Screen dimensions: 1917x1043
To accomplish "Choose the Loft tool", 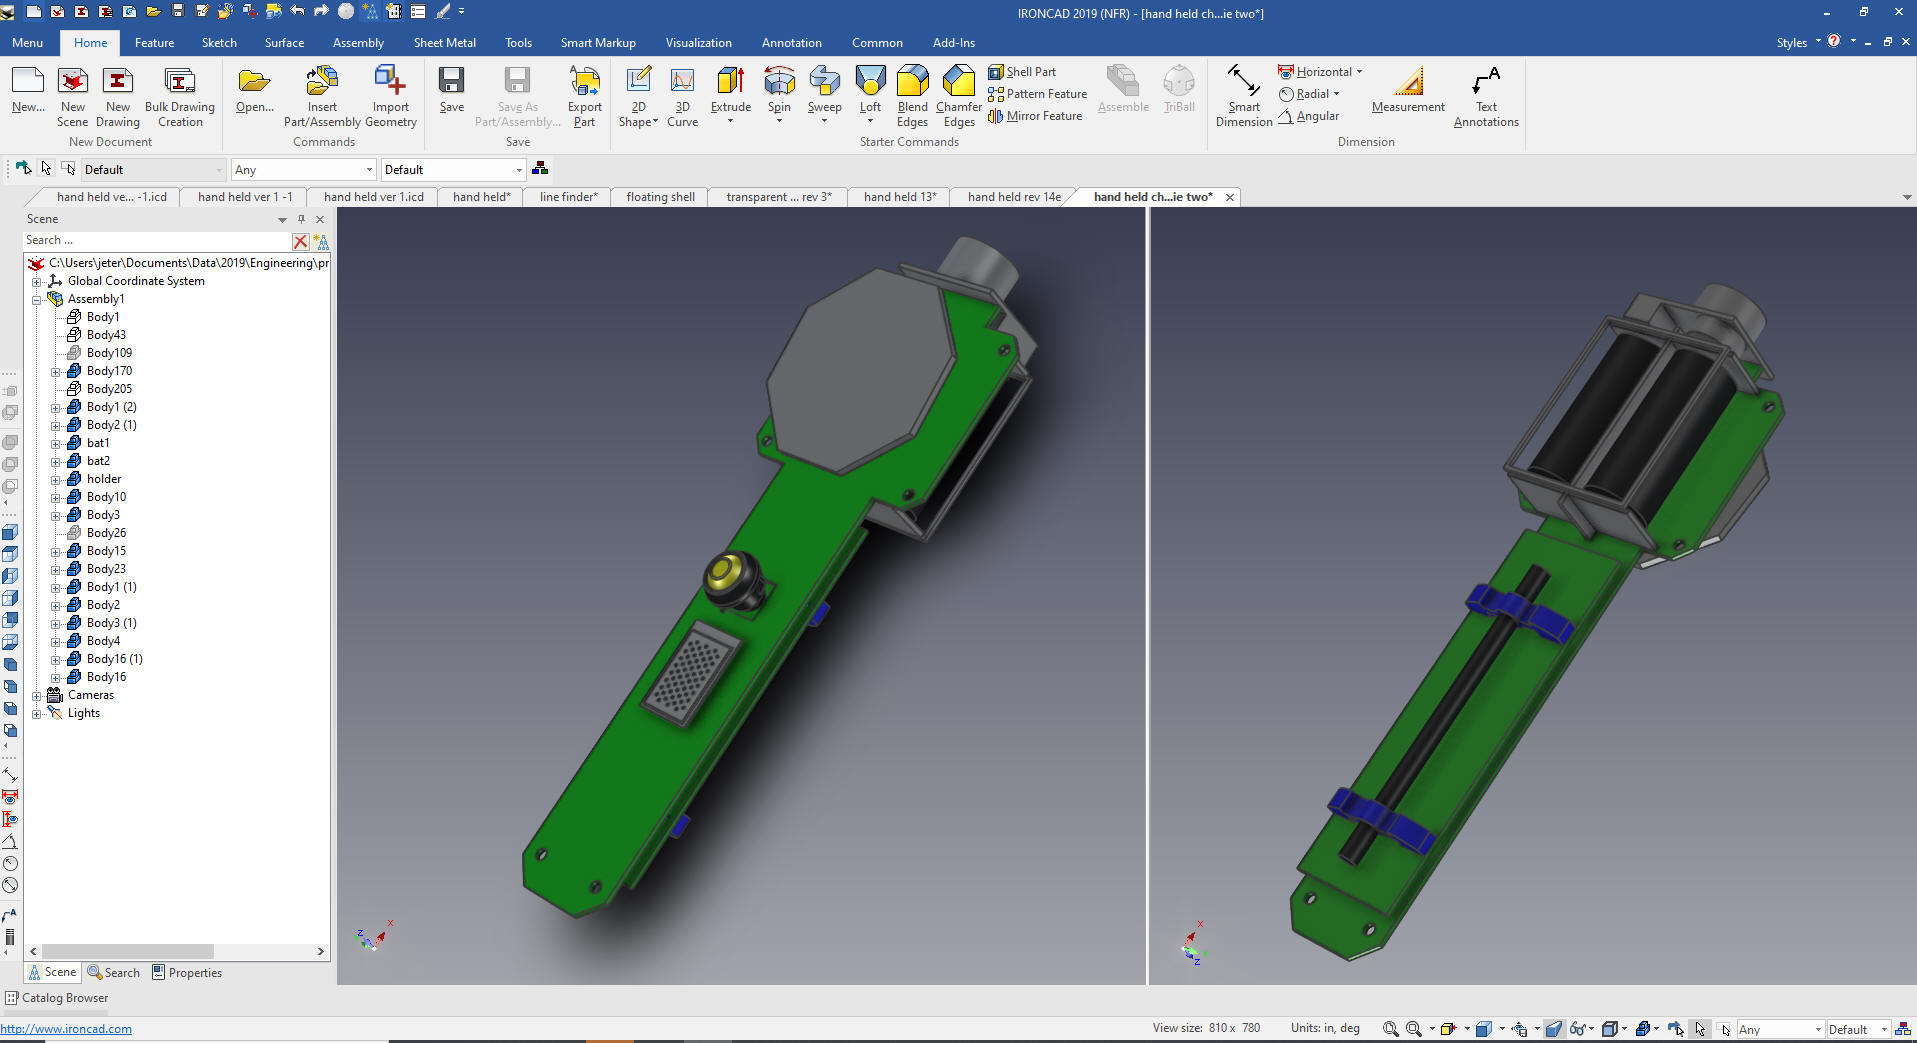I will coord(870,83).
